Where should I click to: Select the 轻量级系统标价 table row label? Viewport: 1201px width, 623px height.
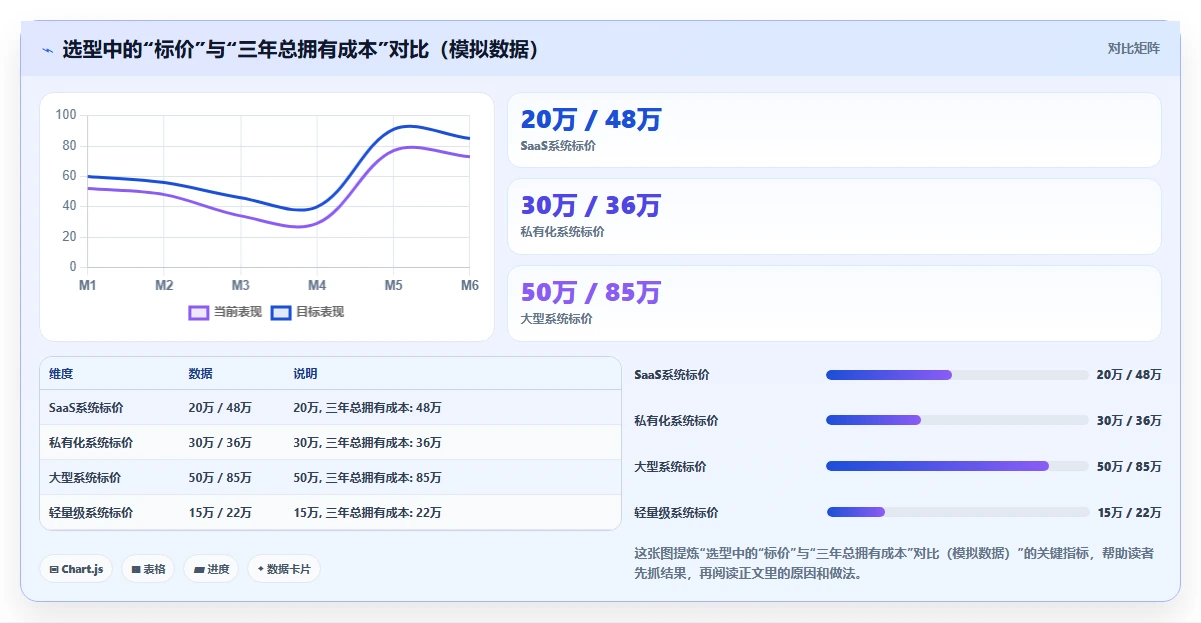tap(91, 513)
